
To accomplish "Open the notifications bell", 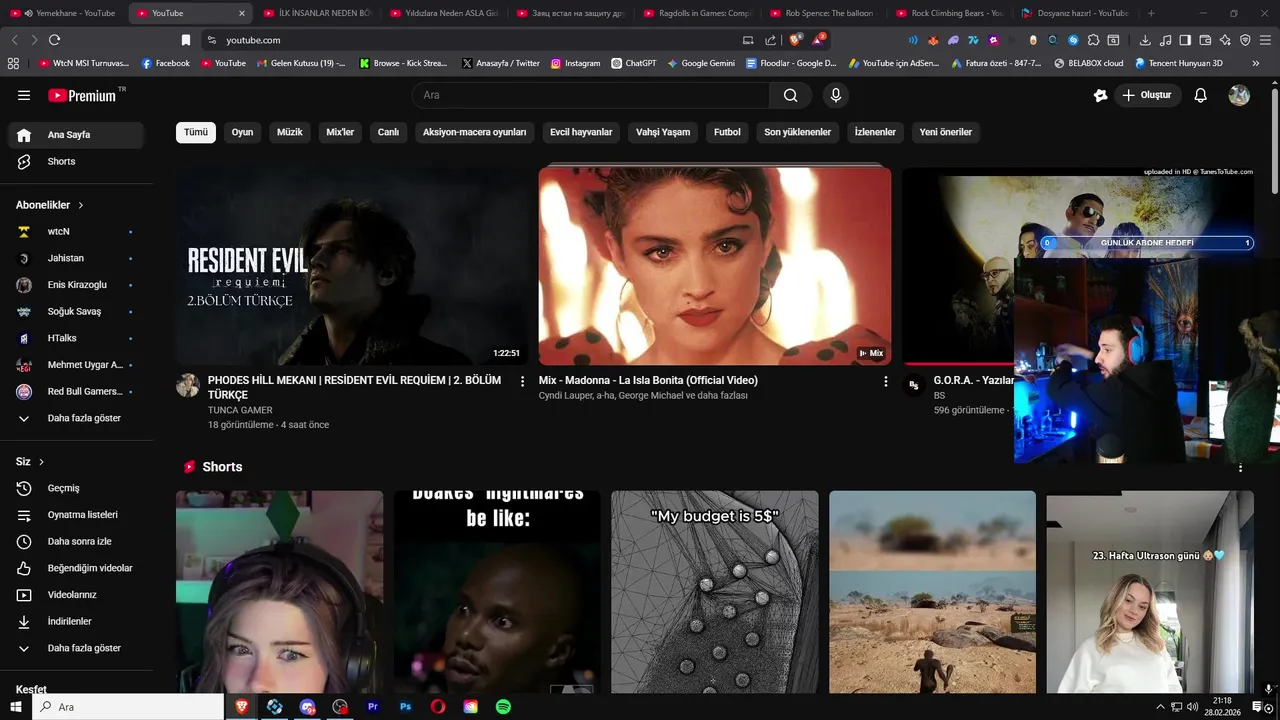I will tap(1201, 95).
